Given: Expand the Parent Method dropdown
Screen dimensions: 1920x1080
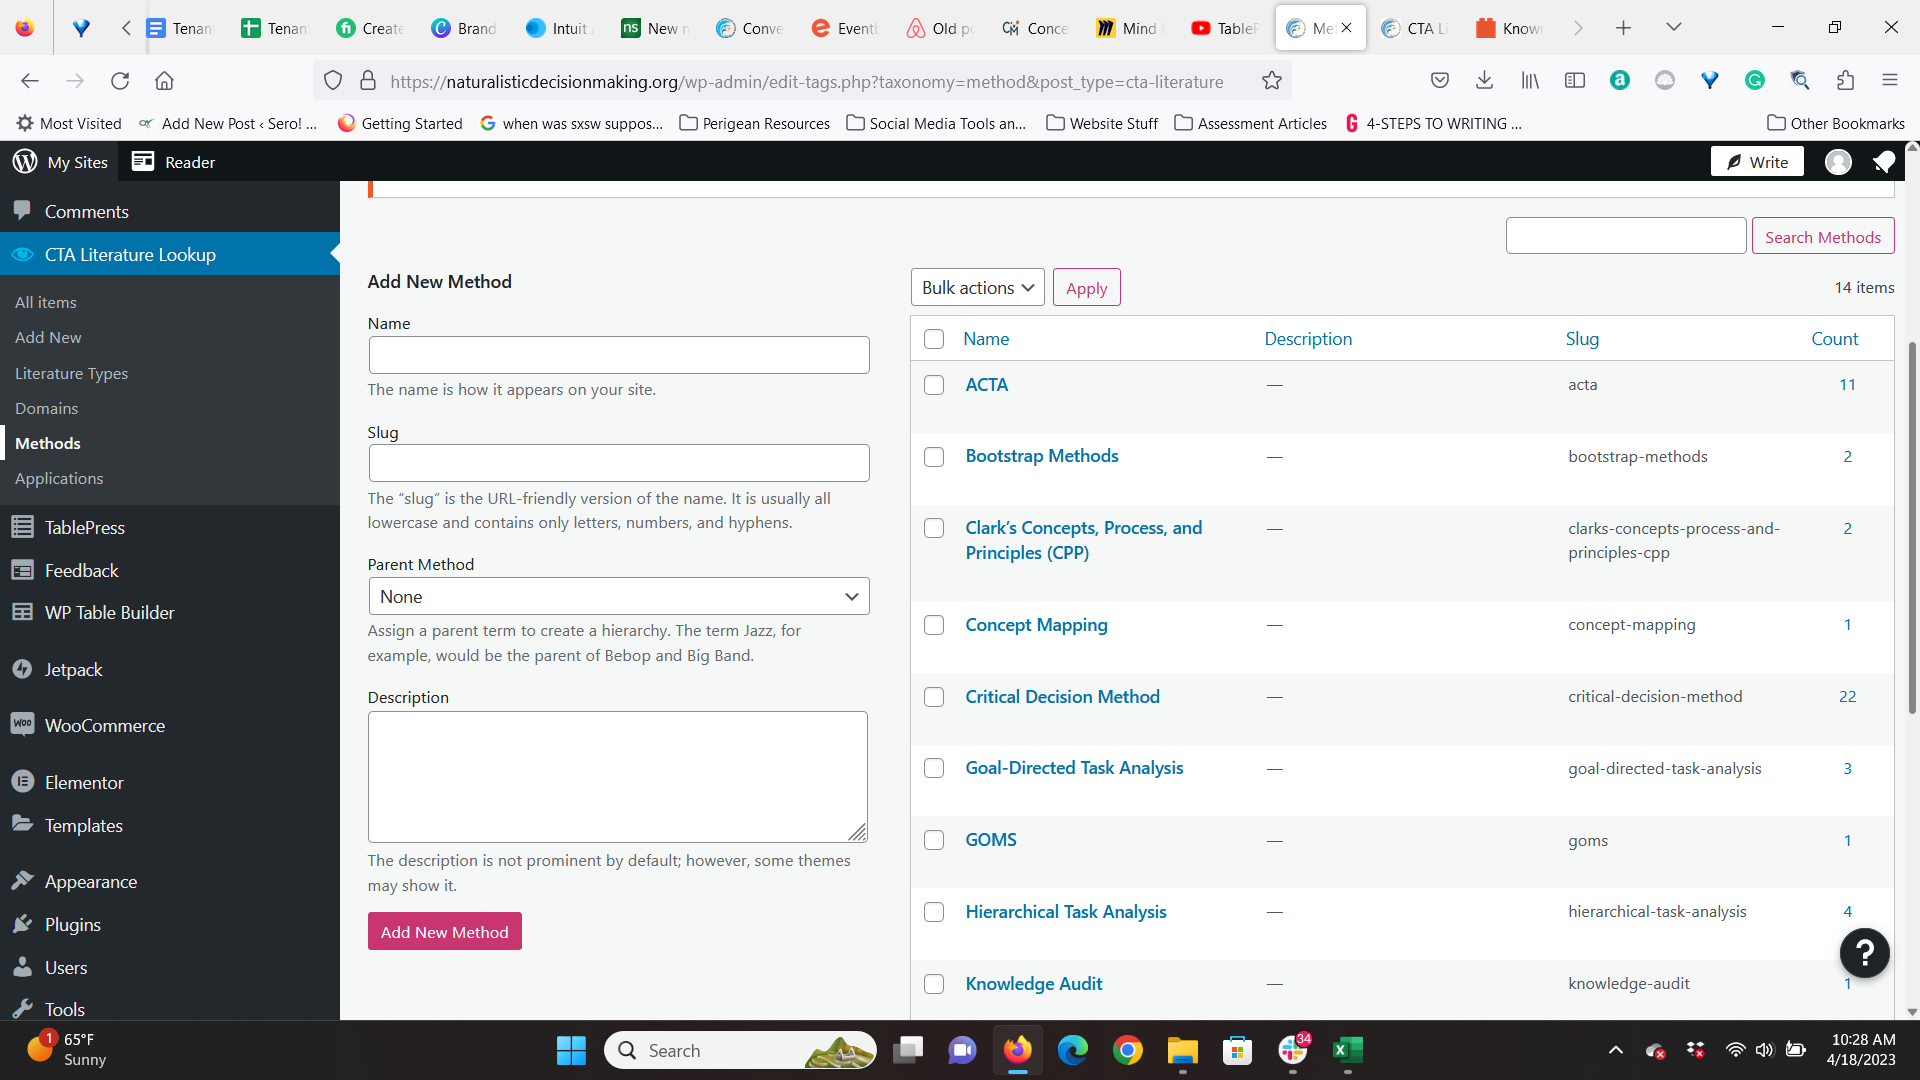Looking at the screenshot, I should tap(618, 597).
